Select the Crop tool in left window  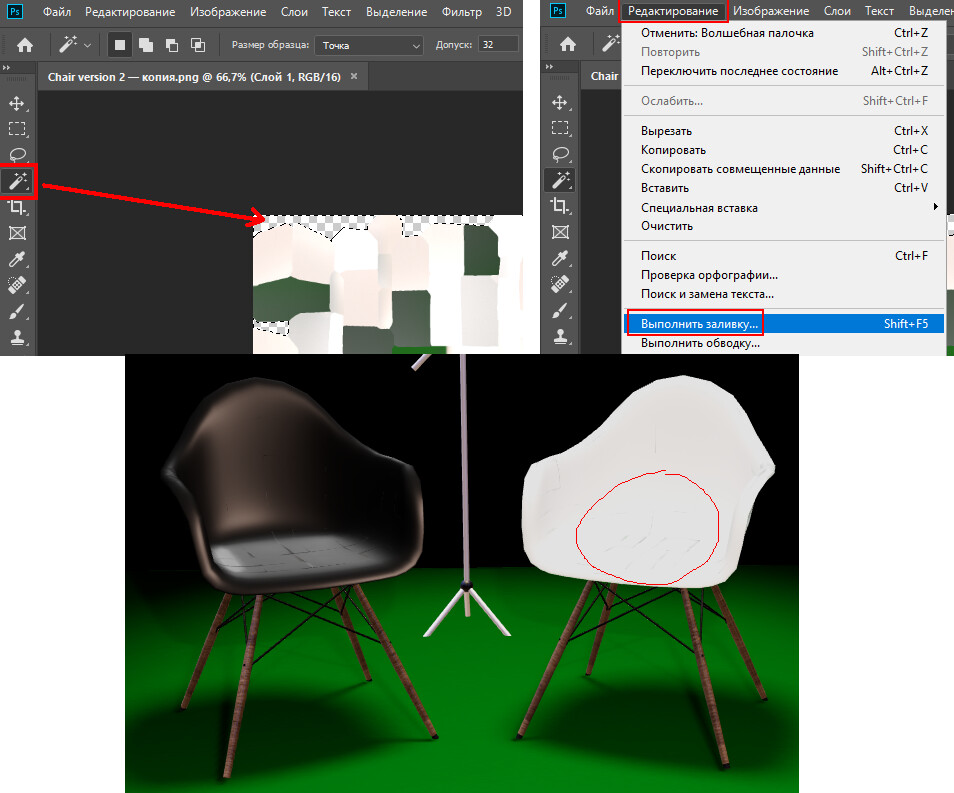(16, 207)
